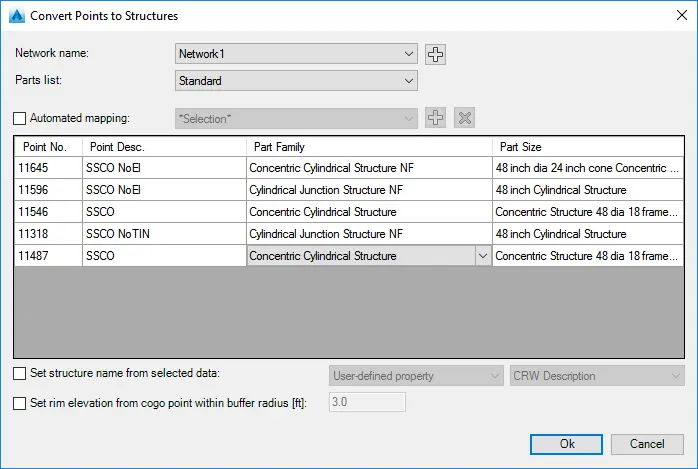Toggle Set rim elevation from cogo point
Screen dimensions: 698x469
coord(20,403)
